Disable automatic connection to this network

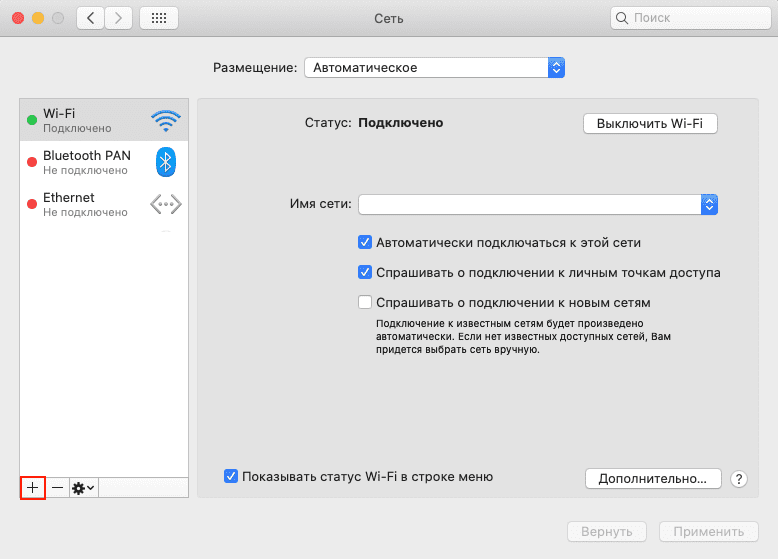(x=365, y=242)
